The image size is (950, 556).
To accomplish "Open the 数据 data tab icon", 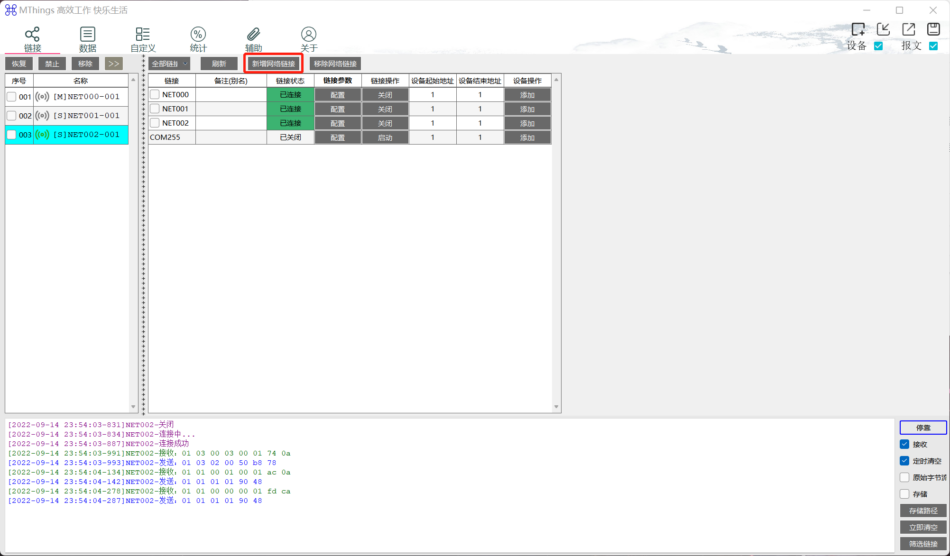I will pos(87,35).
